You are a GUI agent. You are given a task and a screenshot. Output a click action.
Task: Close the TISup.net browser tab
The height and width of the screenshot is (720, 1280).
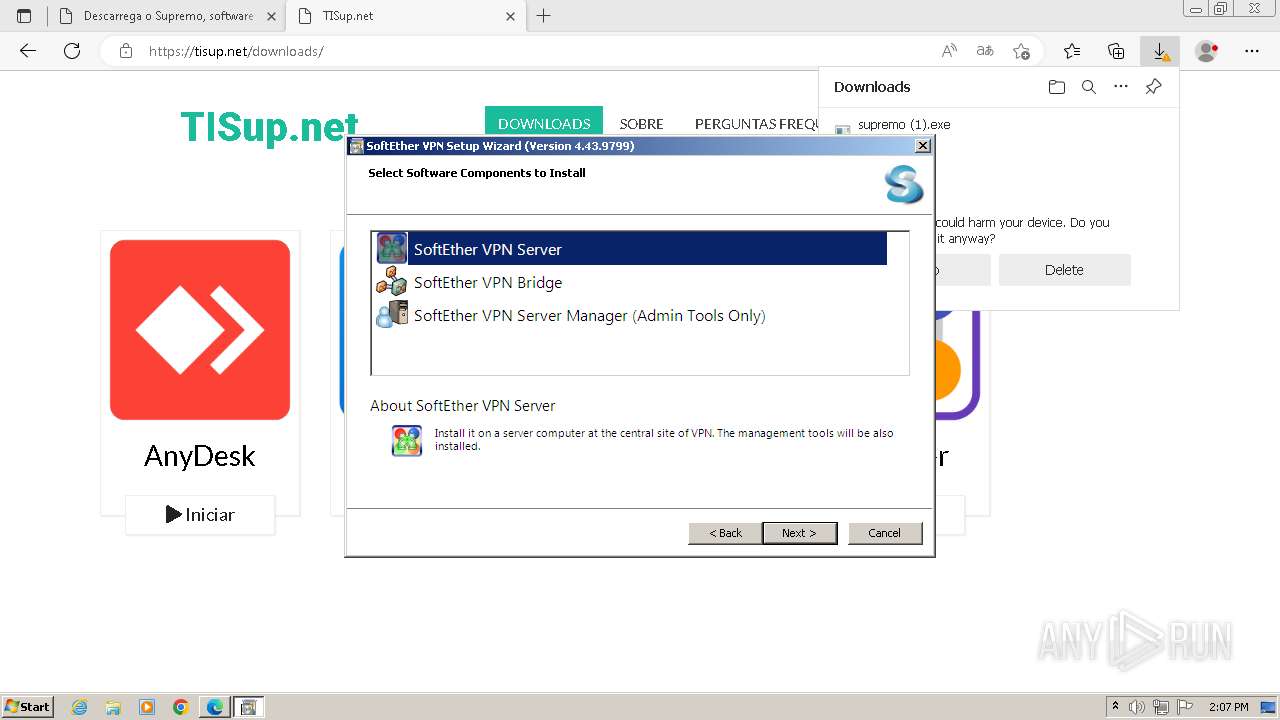[x=510, y=16]
